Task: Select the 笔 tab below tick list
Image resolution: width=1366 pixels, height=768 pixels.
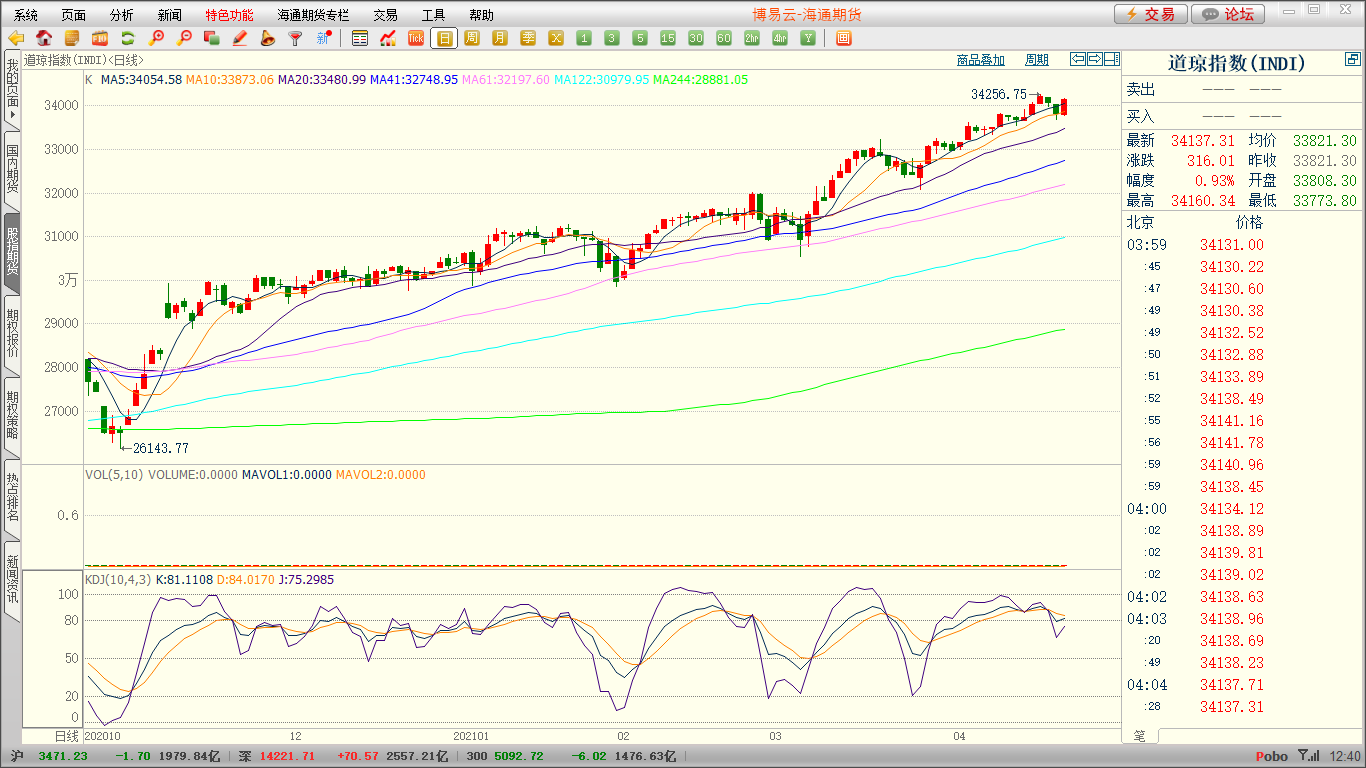Action: click(1139, 735)
